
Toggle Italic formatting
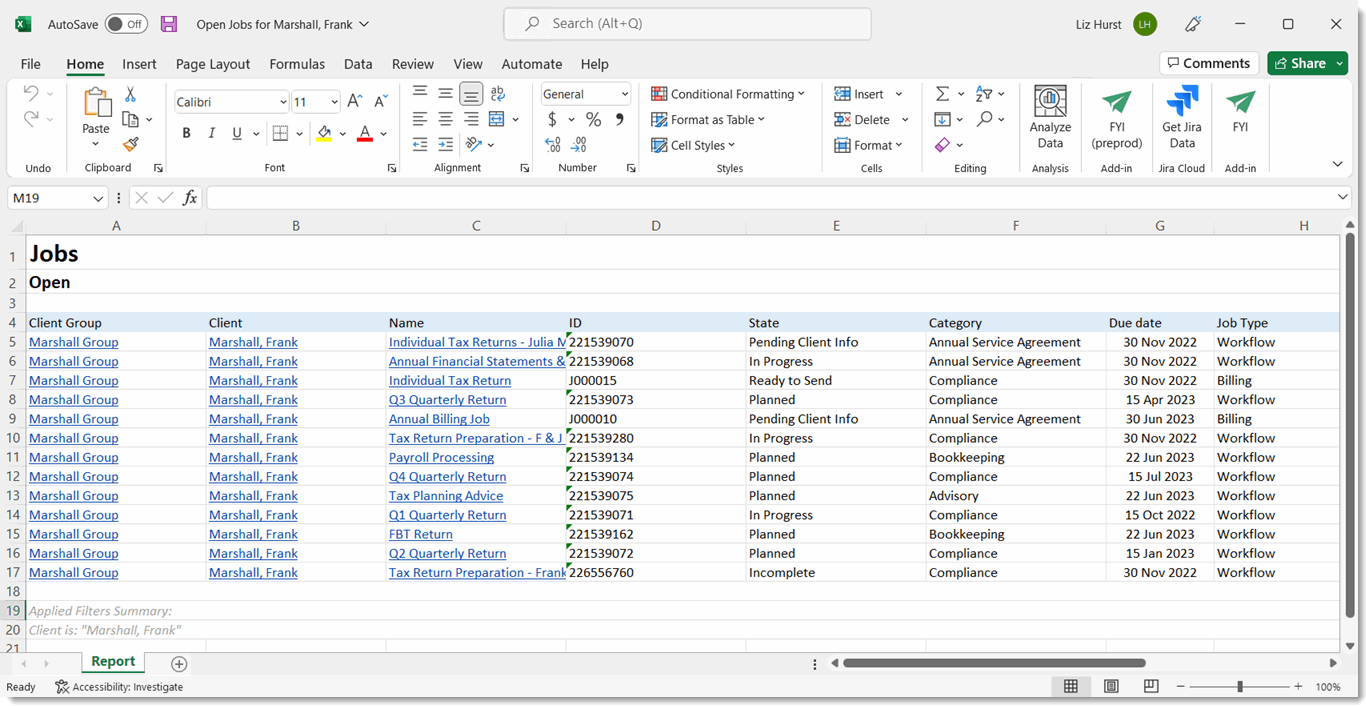click(x=211, y=133)
